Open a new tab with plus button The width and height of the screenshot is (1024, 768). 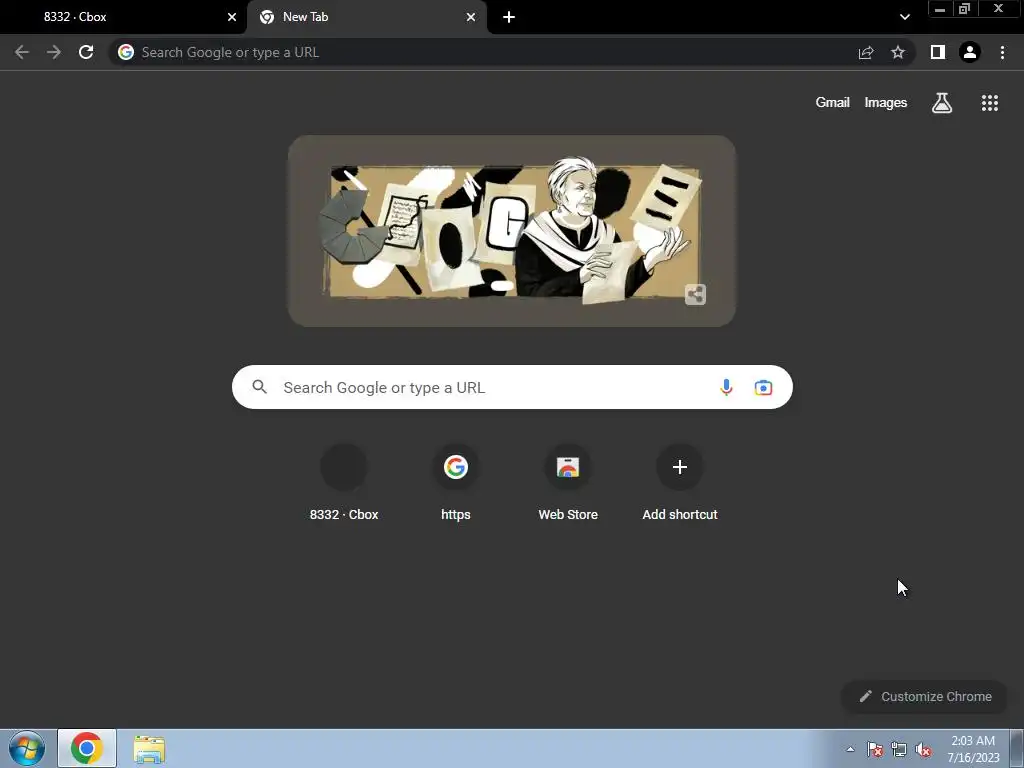pyautogui.click(x=509, y=17)
